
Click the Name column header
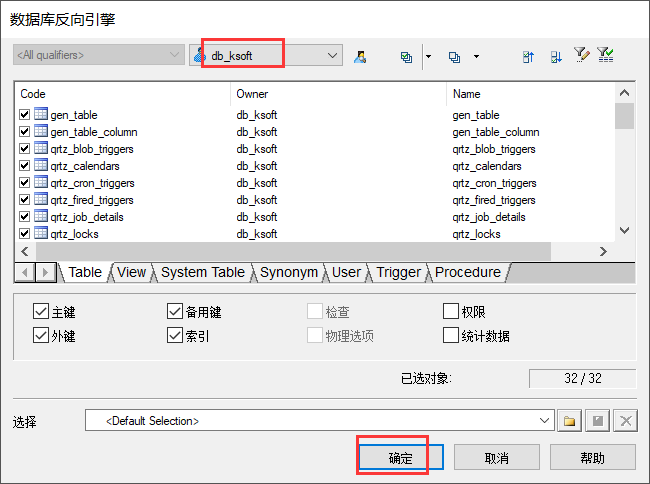click(531, 94)
